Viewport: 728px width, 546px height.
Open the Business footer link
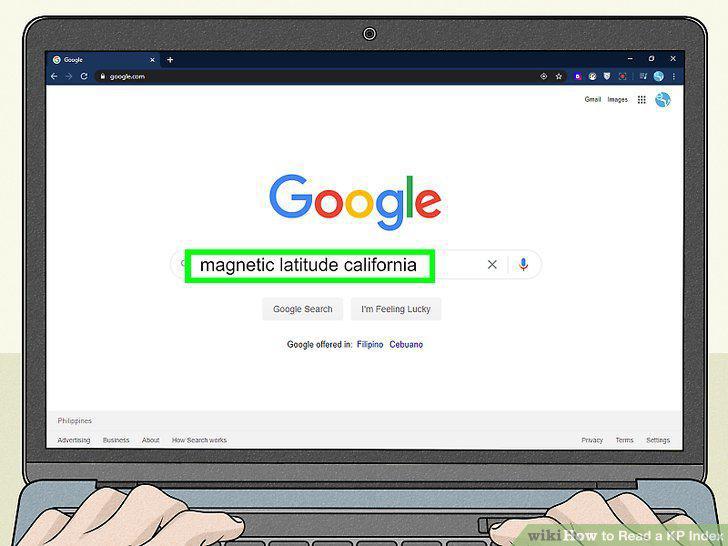tap(116, 440)
